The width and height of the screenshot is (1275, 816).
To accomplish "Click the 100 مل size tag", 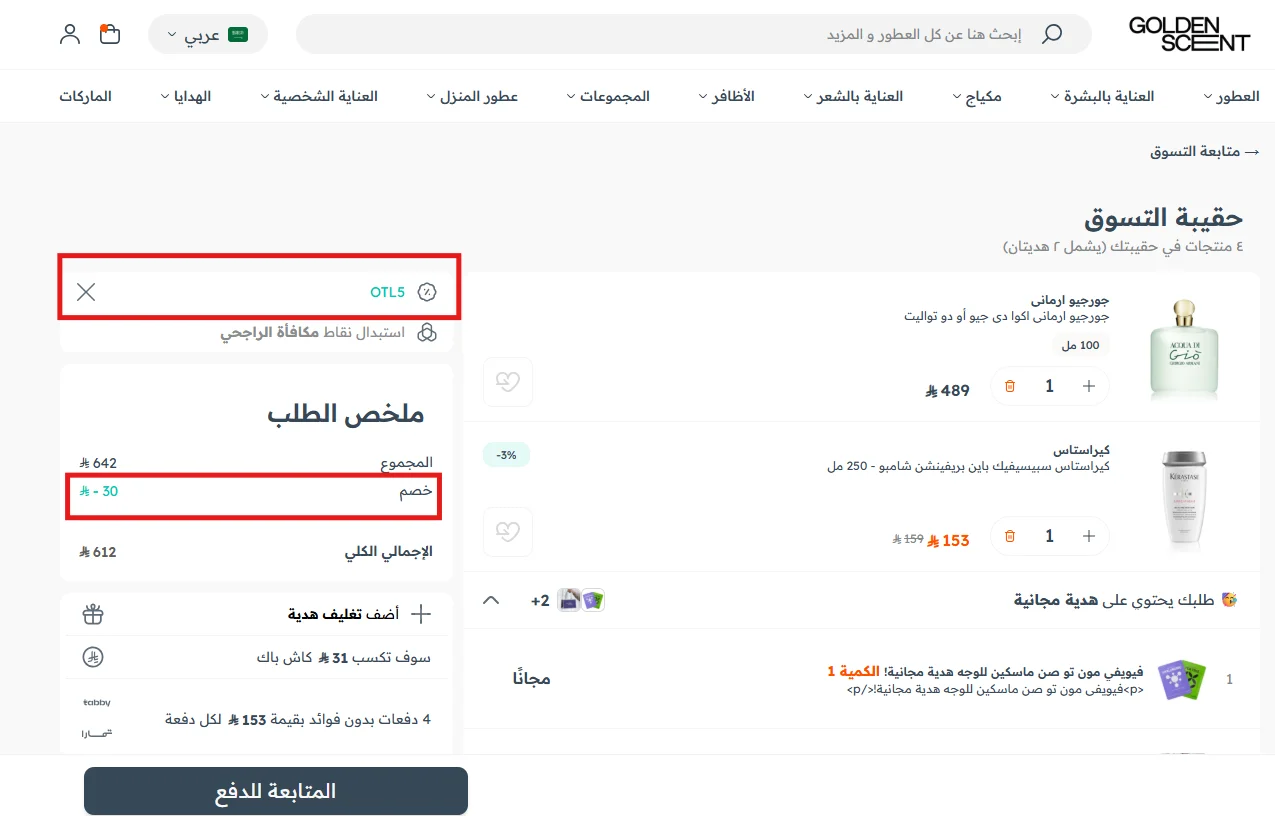I will pos(1080,345).
